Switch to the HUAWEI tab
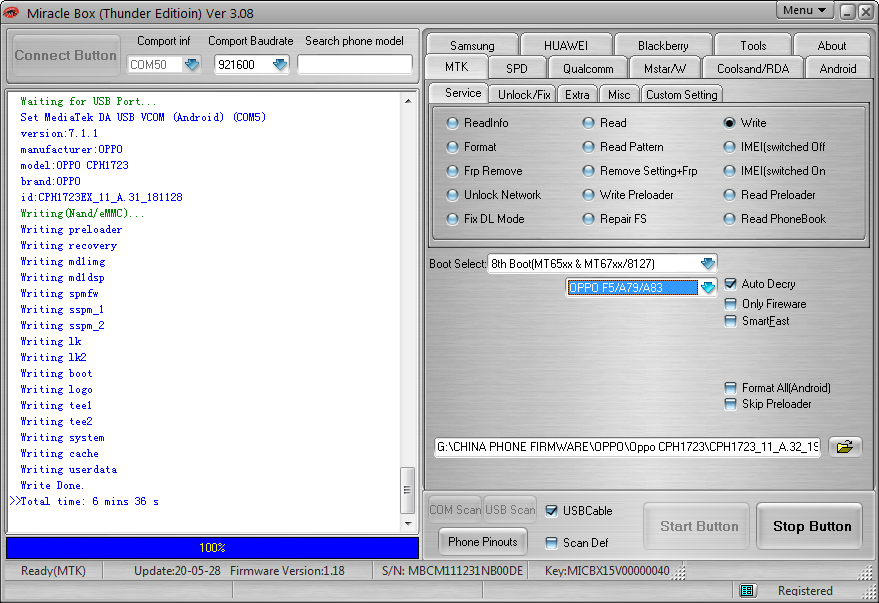The width and height of the screenshot is (879, 603). point(566,45)
